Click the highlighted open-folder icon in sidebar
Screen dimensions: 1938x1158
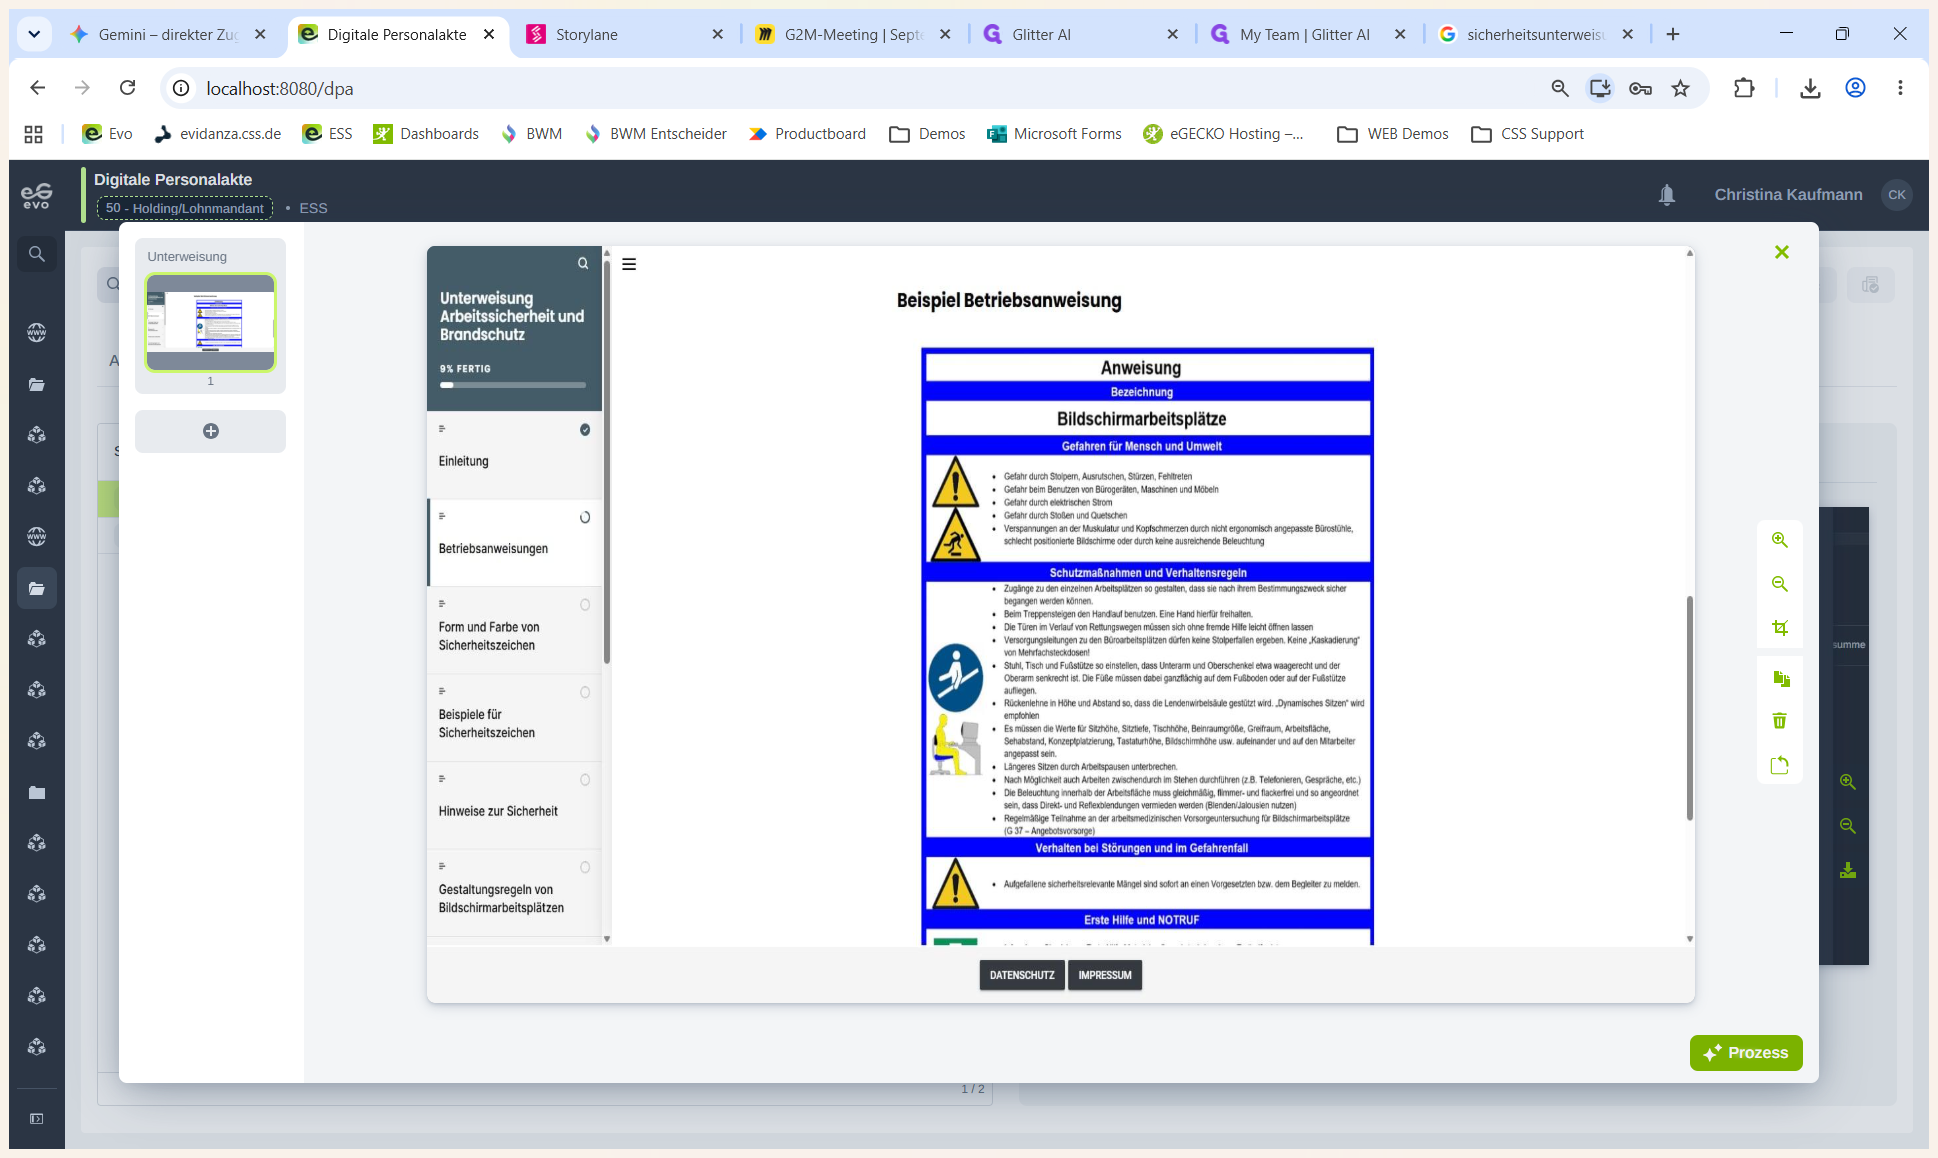click(x=37, y=588)
